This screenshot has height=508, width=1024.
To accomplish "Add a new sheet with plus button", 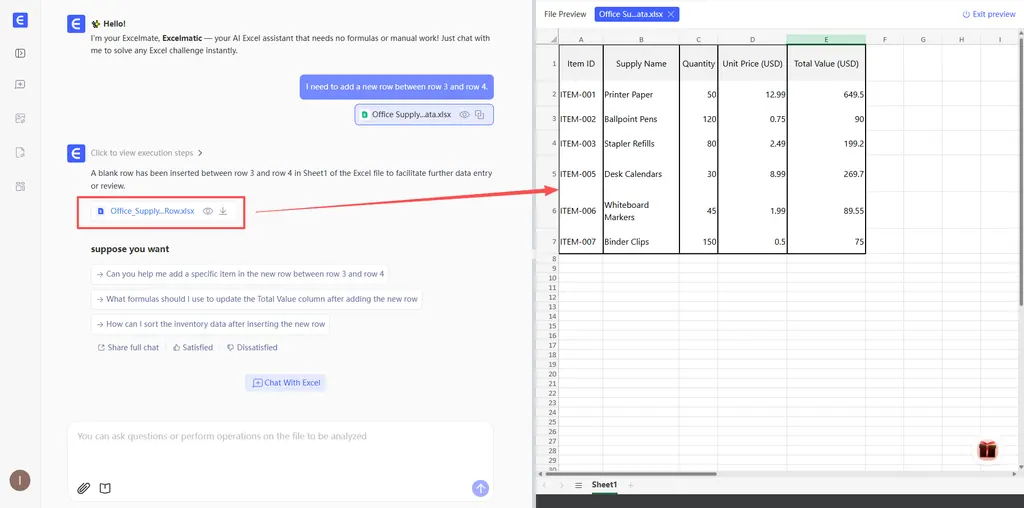I will (x=630, y=485).
